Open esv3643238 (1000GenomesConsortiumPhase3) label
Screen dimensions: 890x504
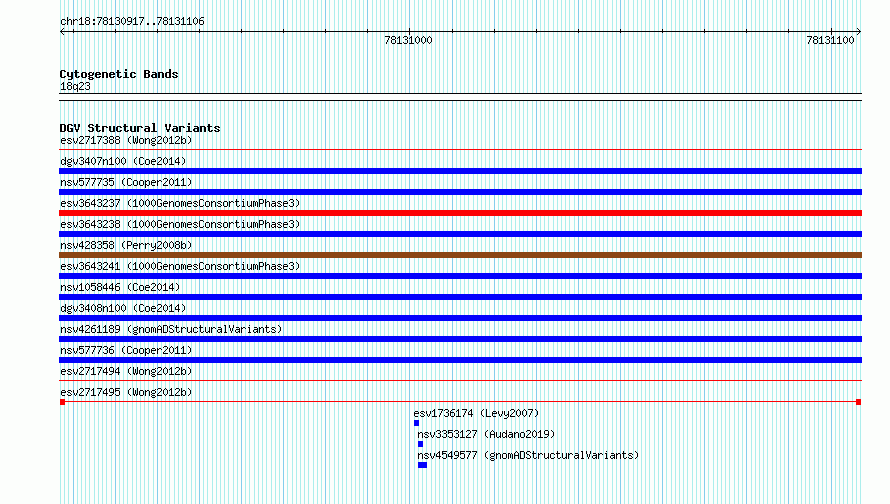(180, 224)
